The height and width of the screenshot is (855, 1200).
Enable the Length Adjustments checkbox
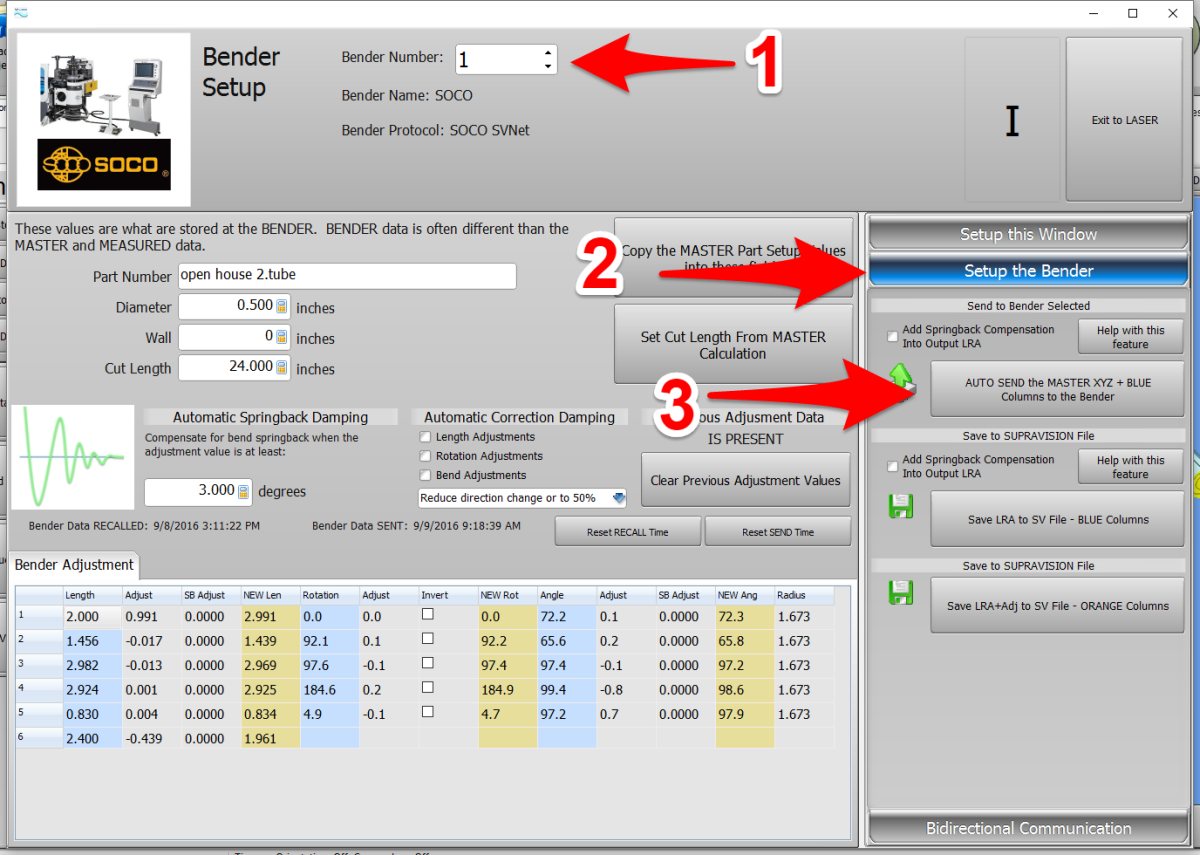426,437
